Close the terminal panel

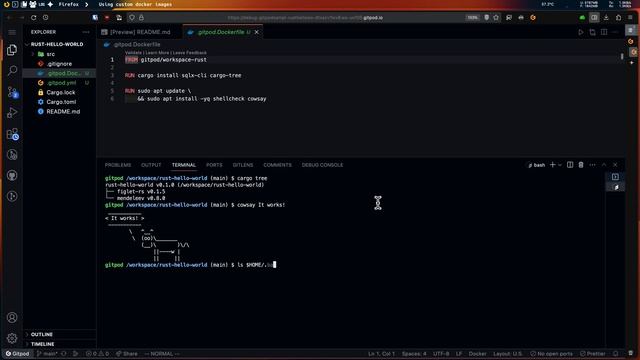click(615, 165)
